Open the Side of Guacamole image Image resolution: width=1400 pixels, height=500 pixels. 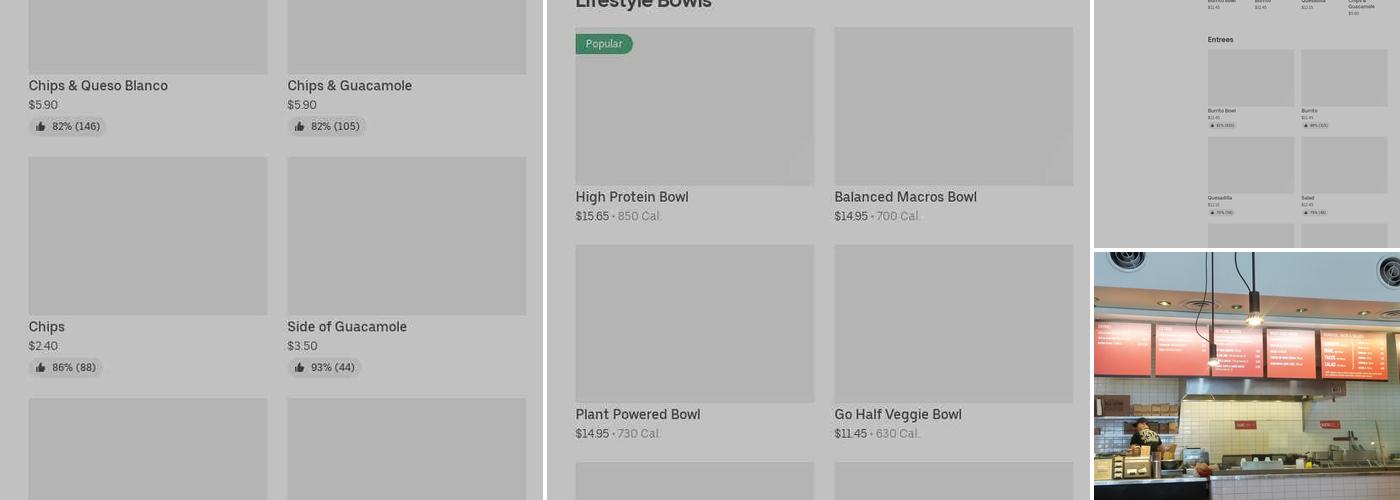[x=406, y=236]
